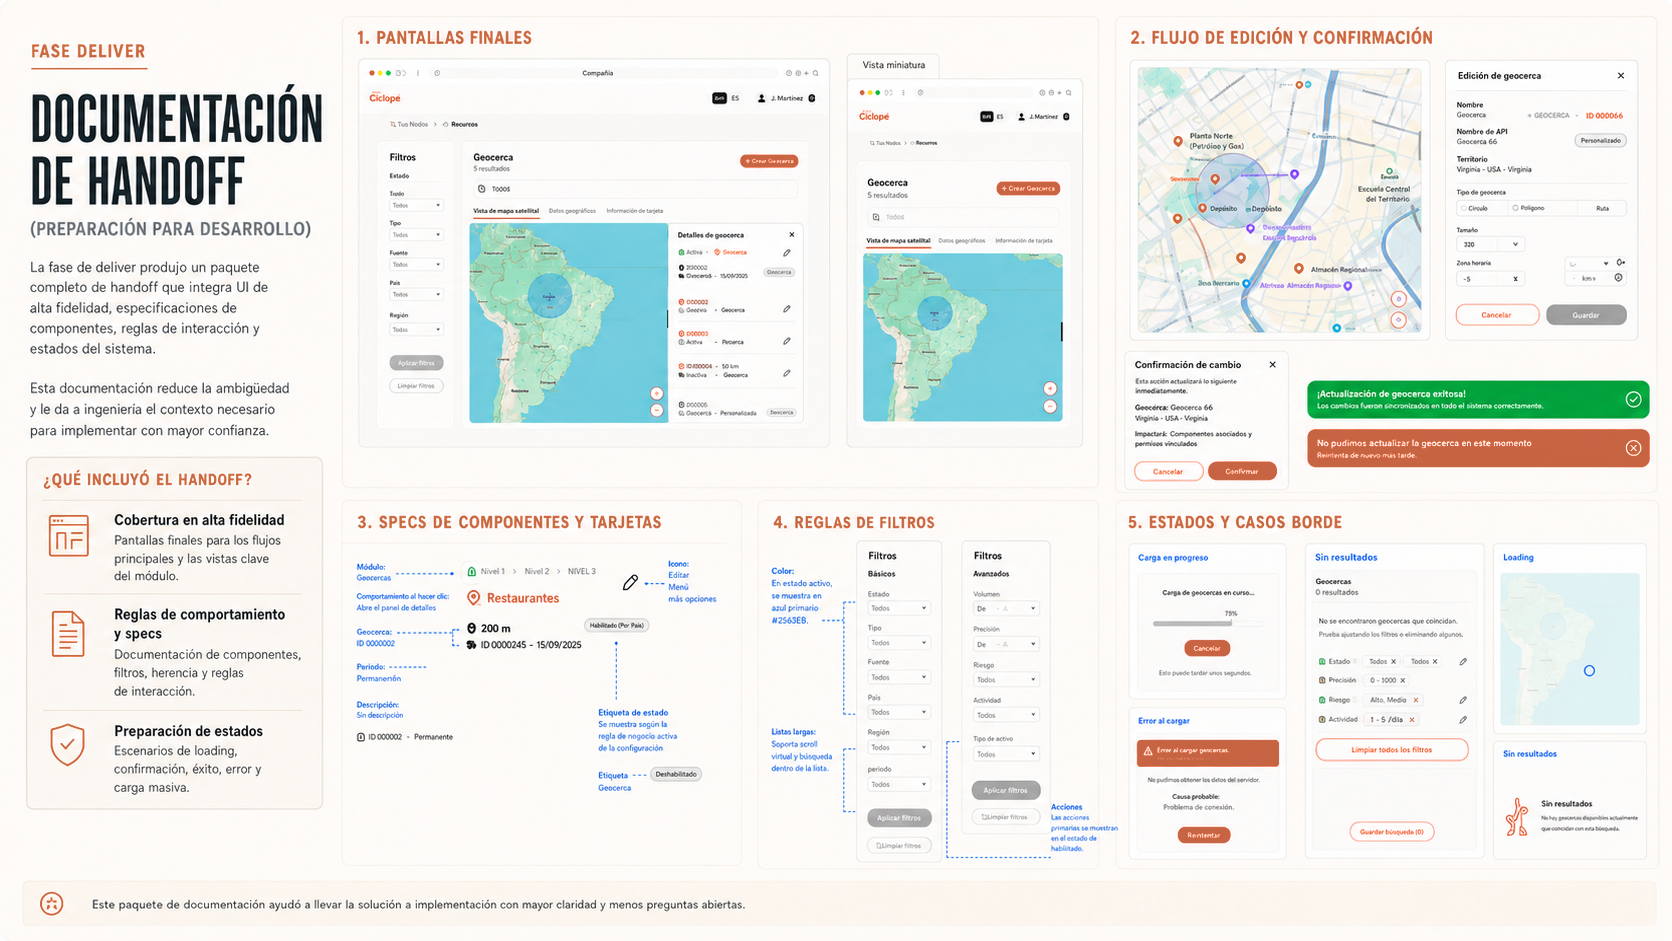Click Cancelar in the Edición de geocerca panel
Screen dimensions: 1672x941
point(1496,315)
